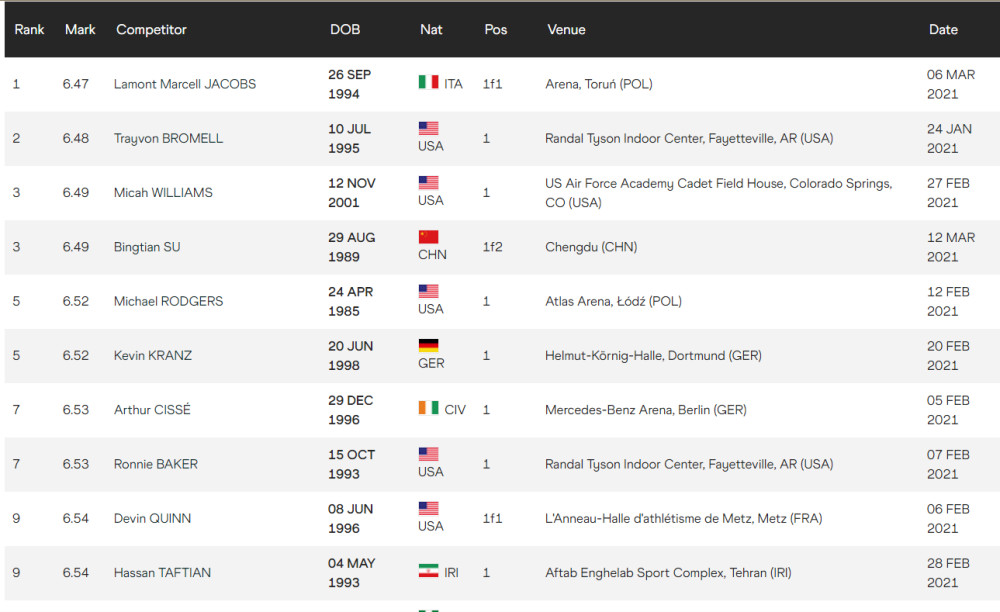Sort by the Mark column header
Image resolution: width=1000 pixels, height=612 pixels.
pyautogui.click(x=80, y=29)
